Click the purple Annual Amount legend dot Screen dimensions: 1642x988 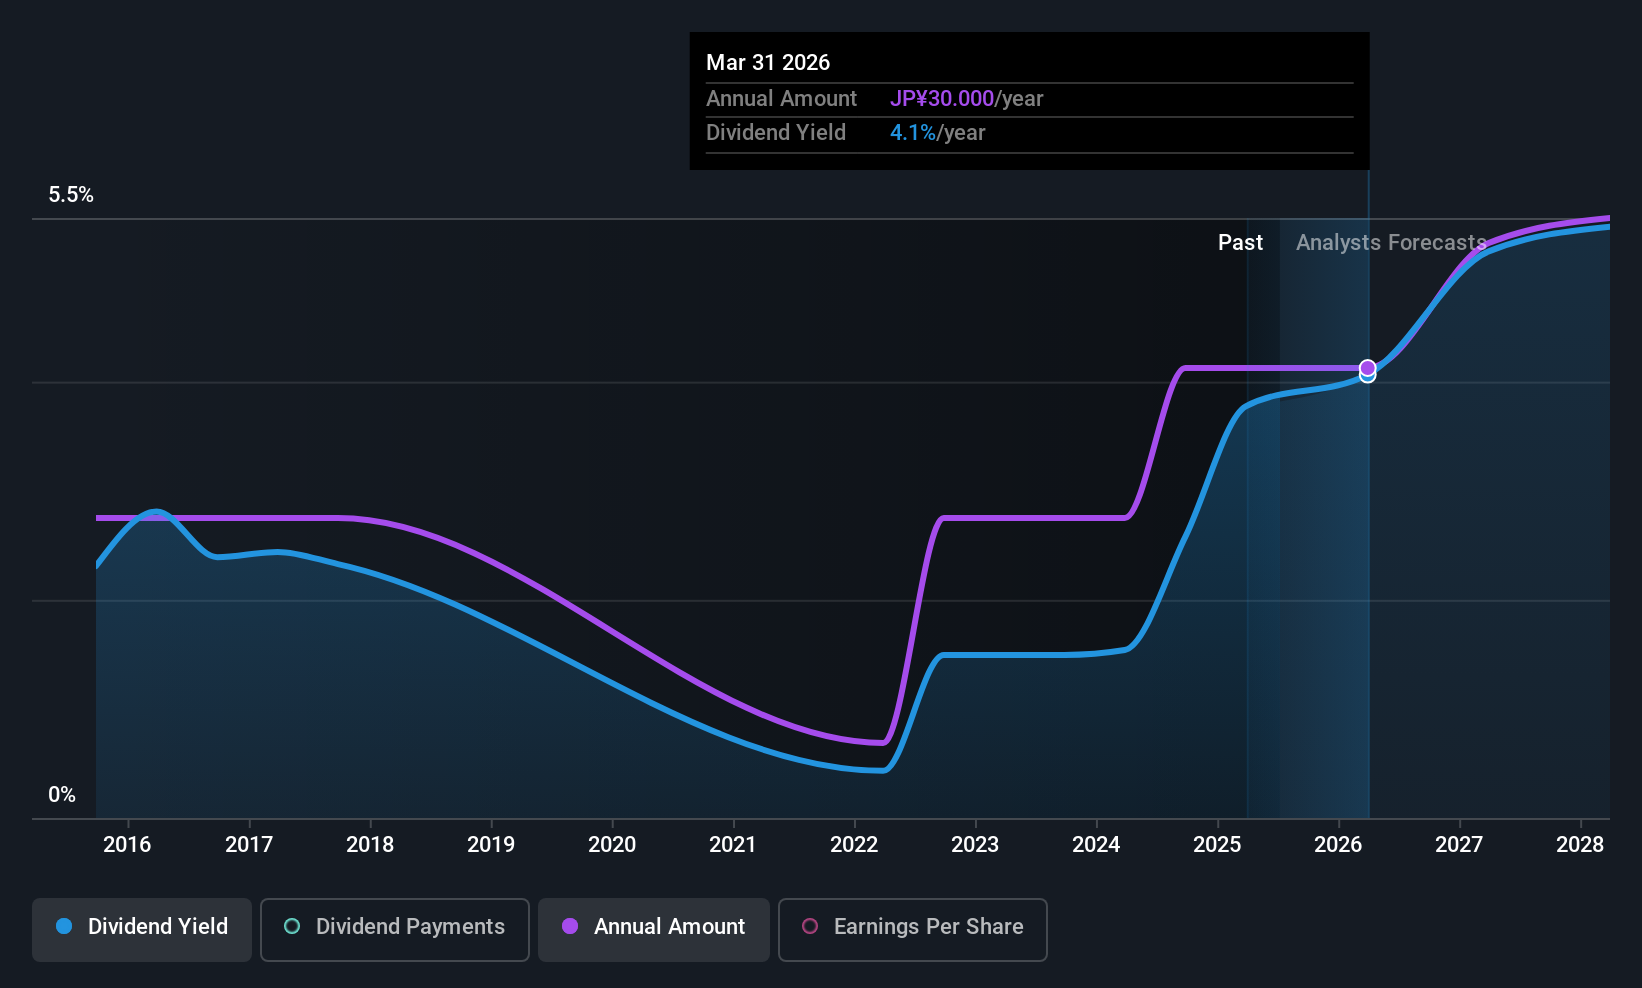coord(570,926)
